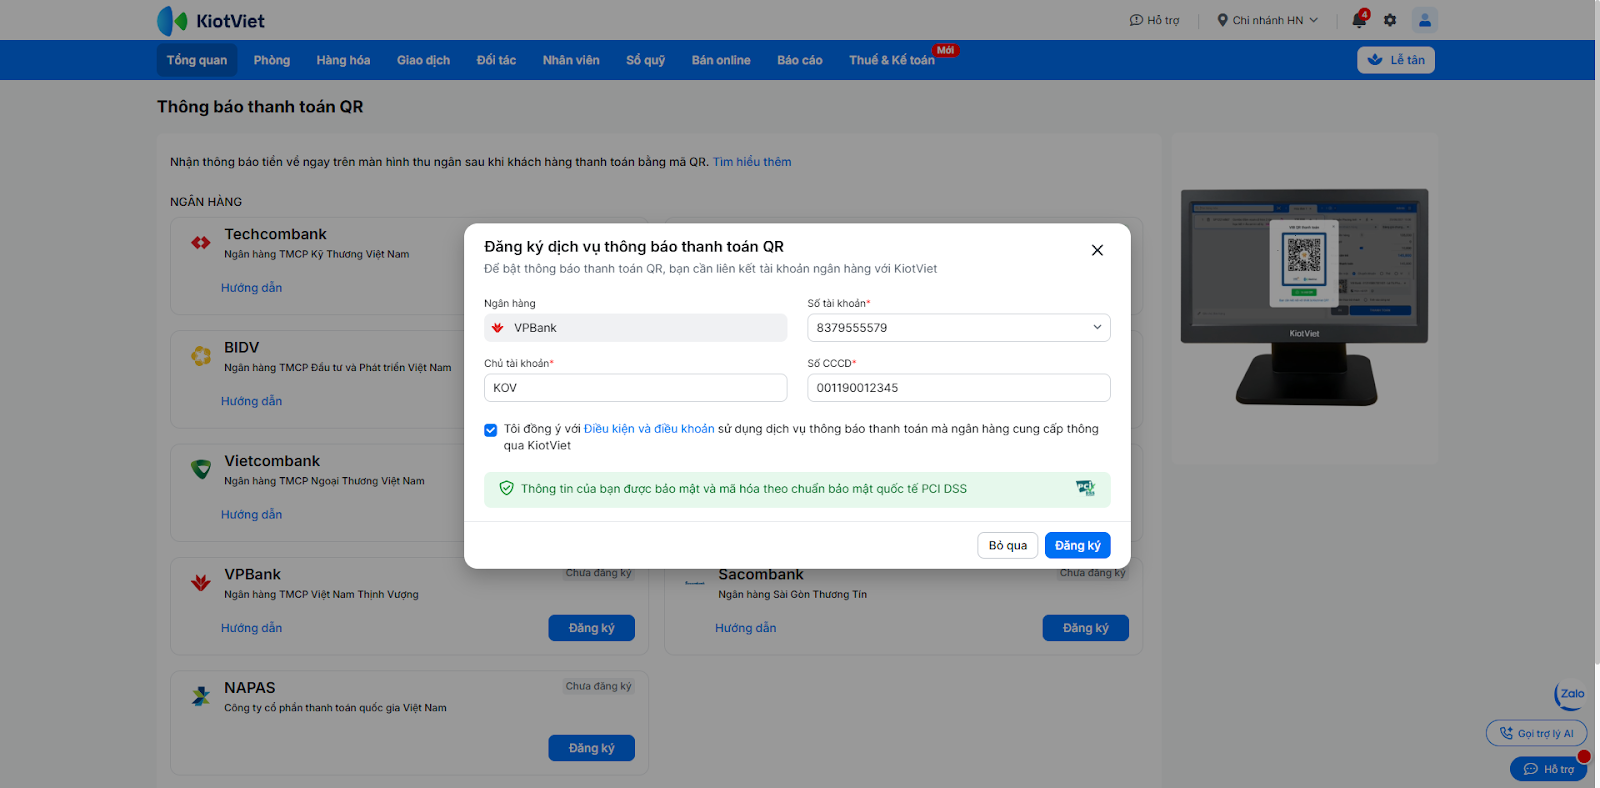This screenshot has height=788, width=1600.
Task: Click the PCI DSS badge icon
Action: coord(1085,488)
